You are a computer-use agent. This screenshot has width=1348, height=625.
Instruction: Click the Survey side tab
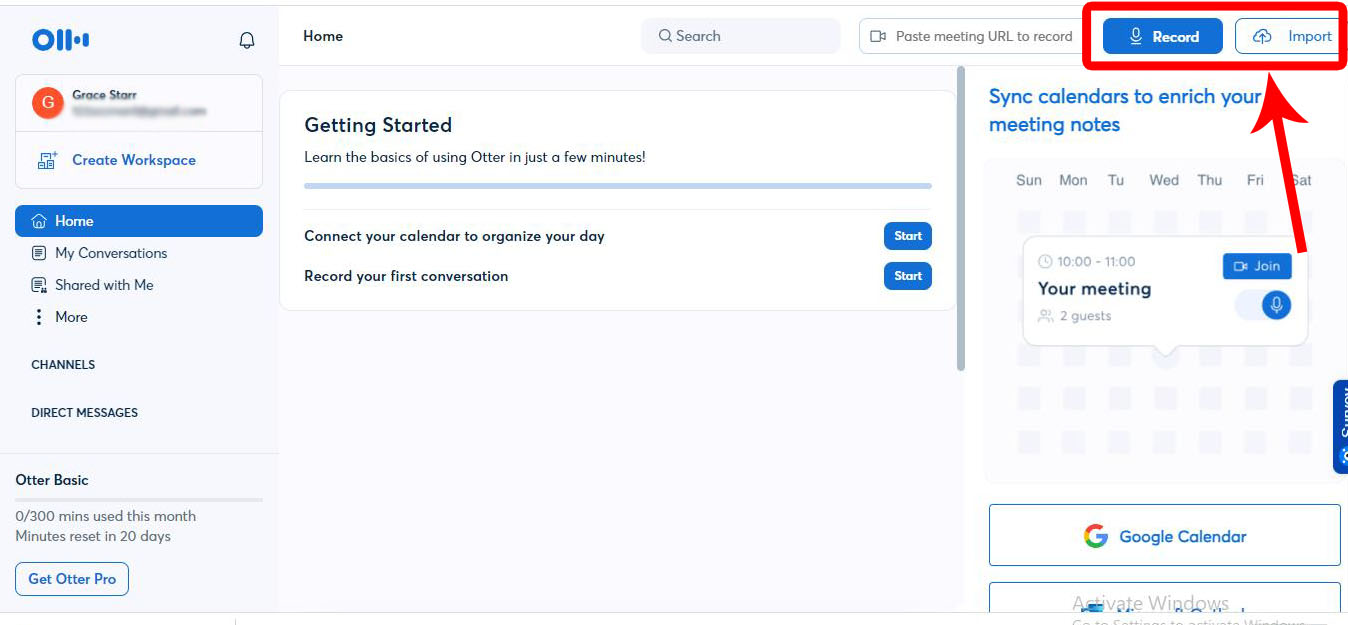[1341, 426]
